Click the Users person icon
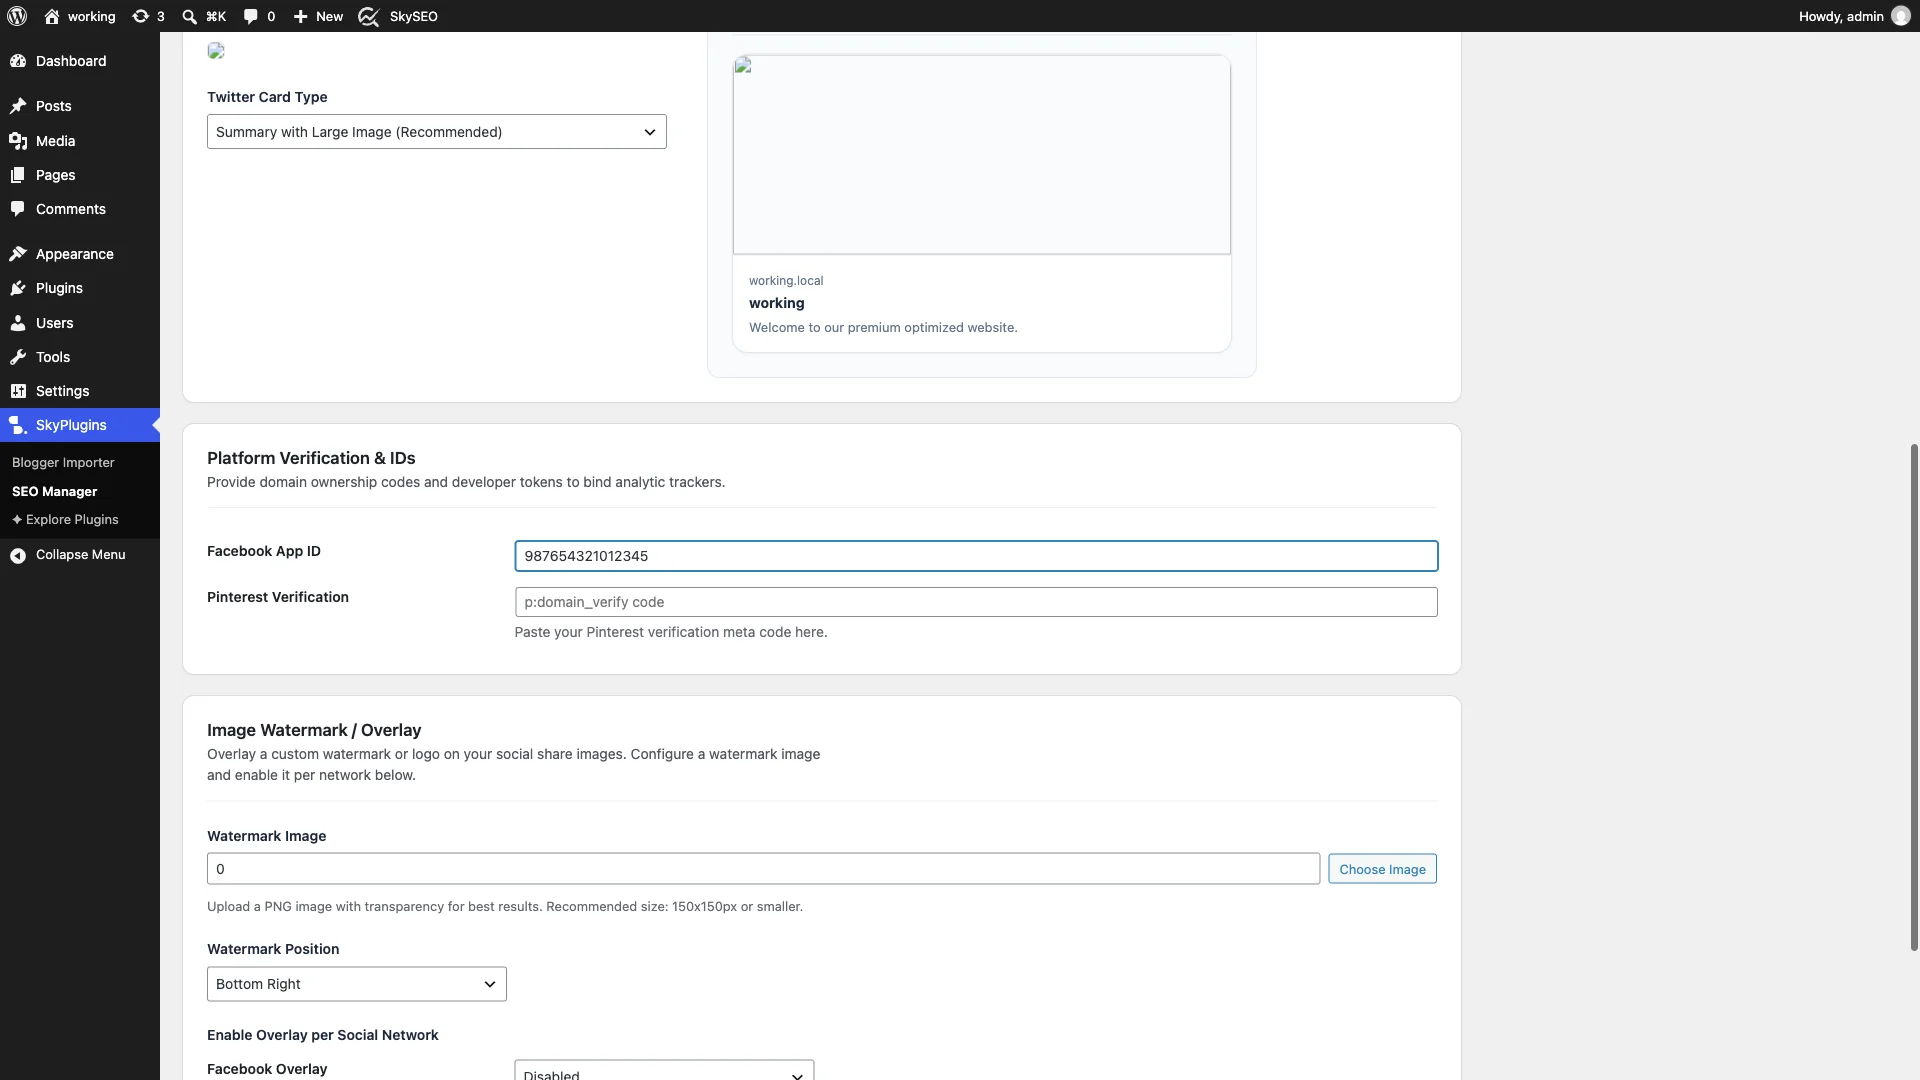Image resolution: width=1920 pixels, height=1080 pixels. click(18, 323)
